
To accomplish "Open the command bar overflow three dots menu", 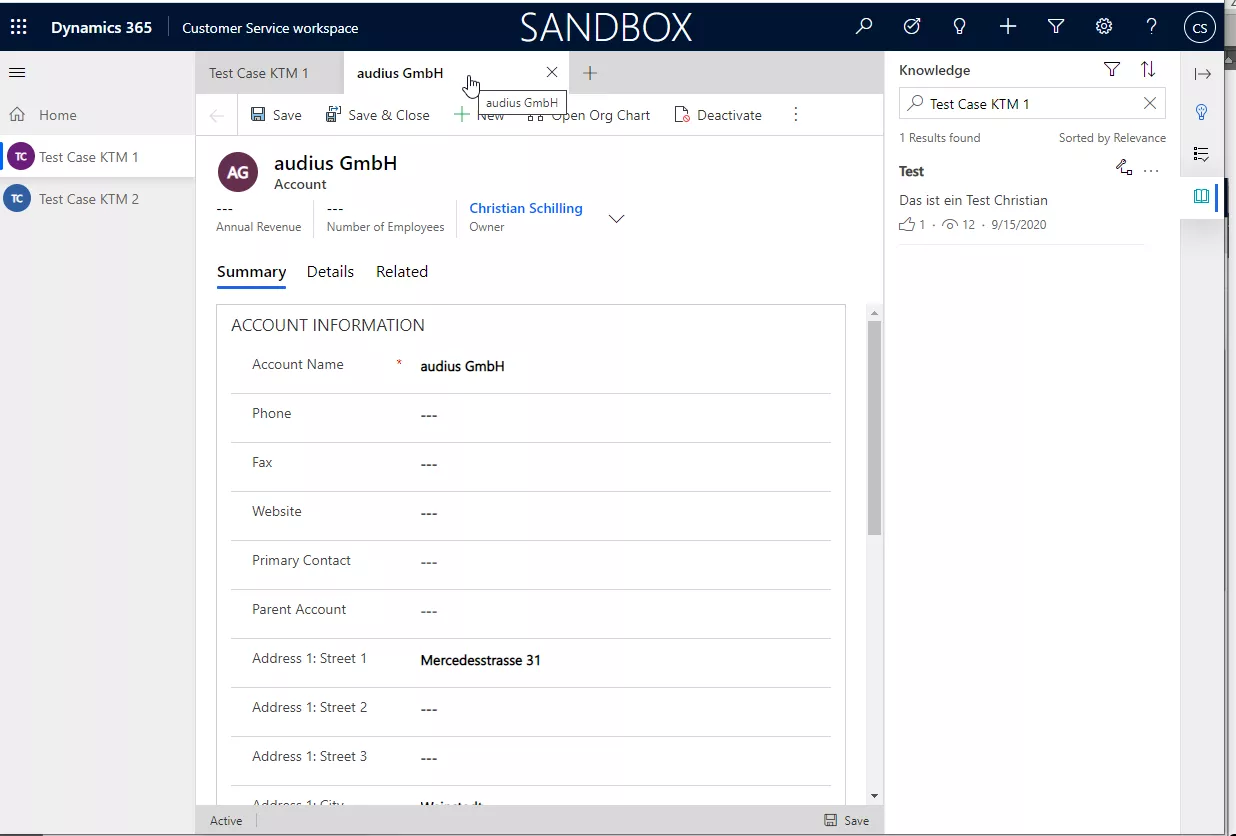I will pyautogui.click(x=796, y=115).
